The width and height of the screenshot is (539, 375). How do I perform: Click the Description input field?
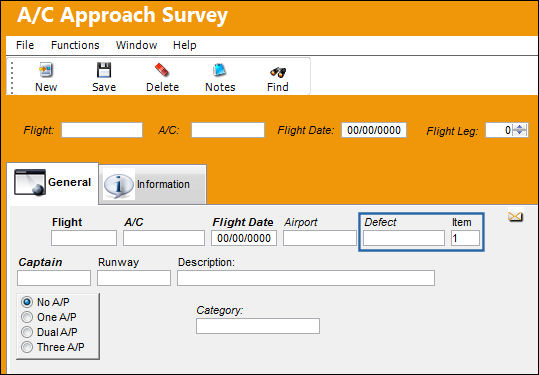(306, 278)
